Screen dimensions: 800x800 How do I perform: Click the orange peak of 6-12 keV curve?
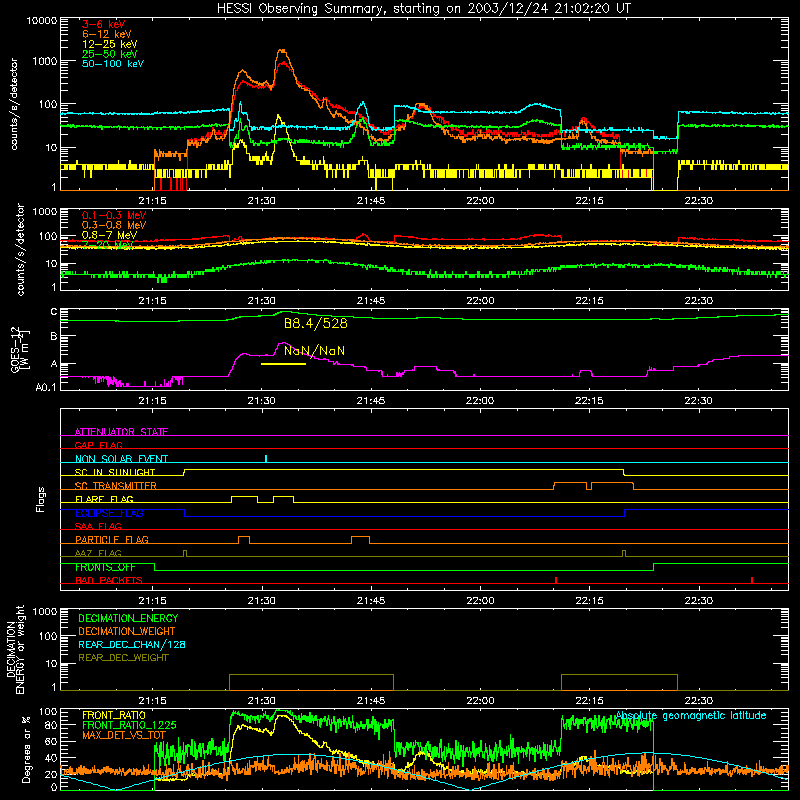[x=282, y=51]
